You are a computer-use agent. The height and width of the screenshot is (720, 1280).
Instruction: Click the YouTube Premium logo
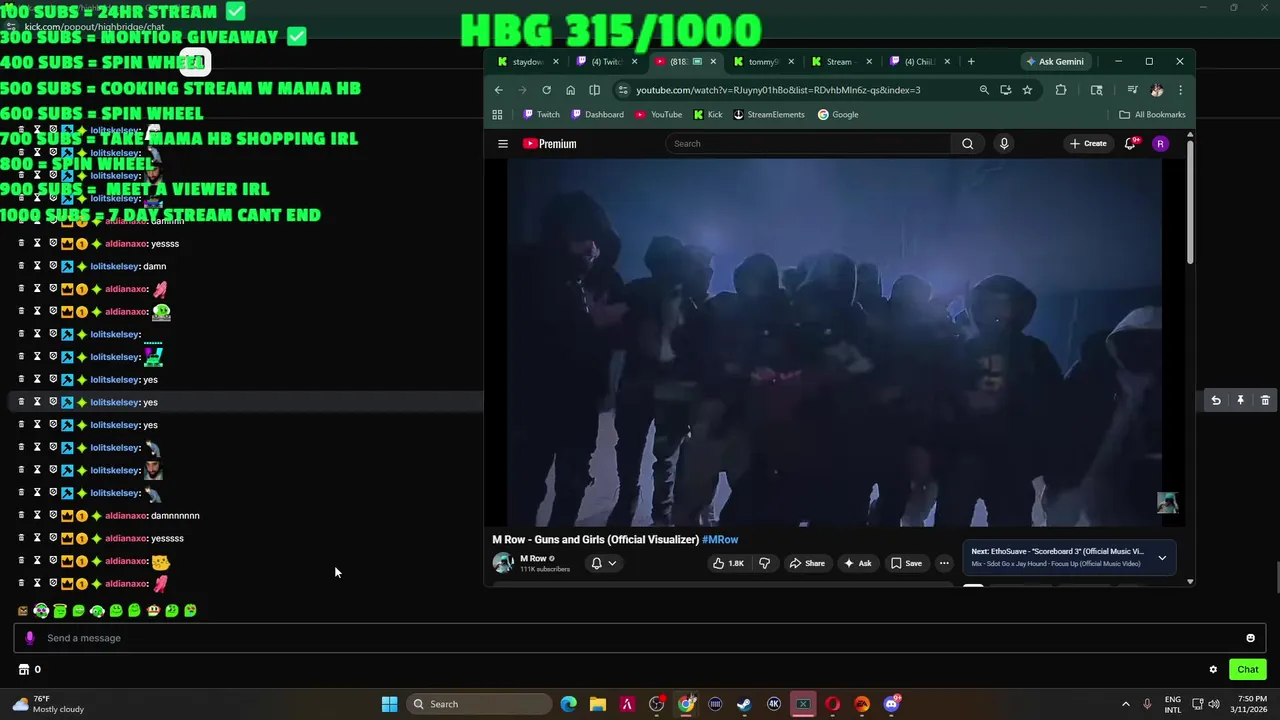point(549,144)
